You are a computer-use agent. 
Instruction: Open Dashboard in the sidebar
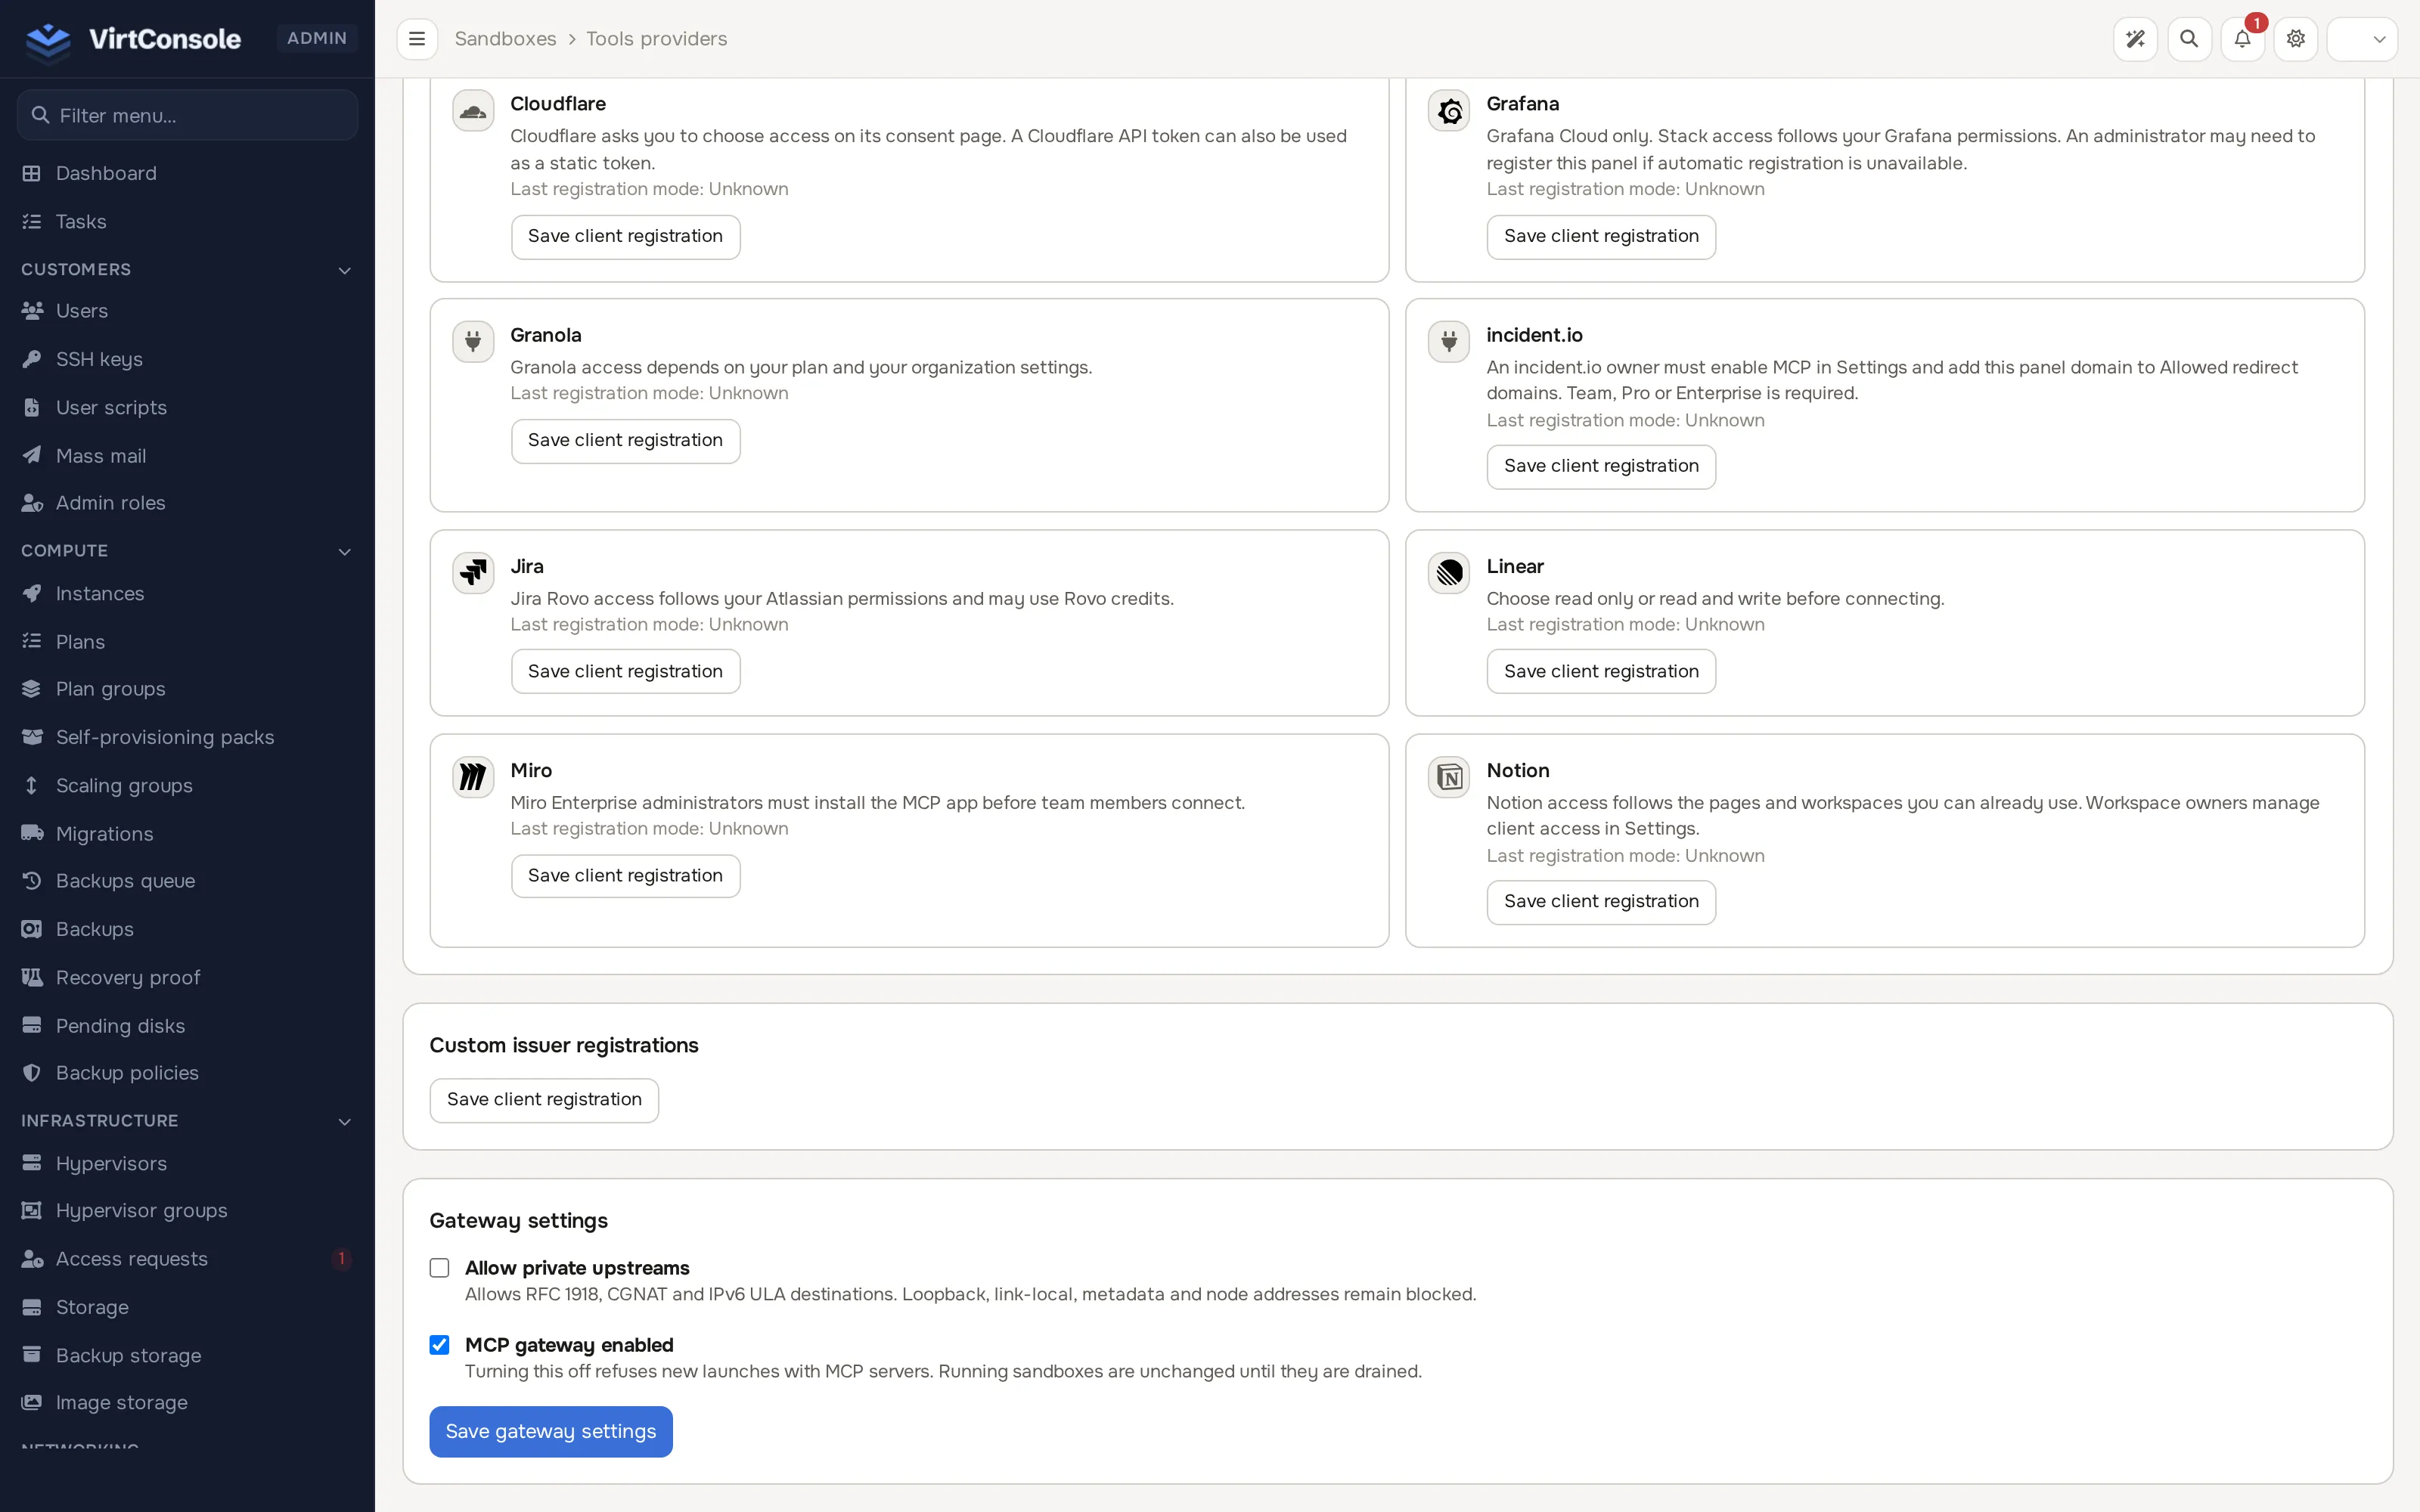coord(187,173)
